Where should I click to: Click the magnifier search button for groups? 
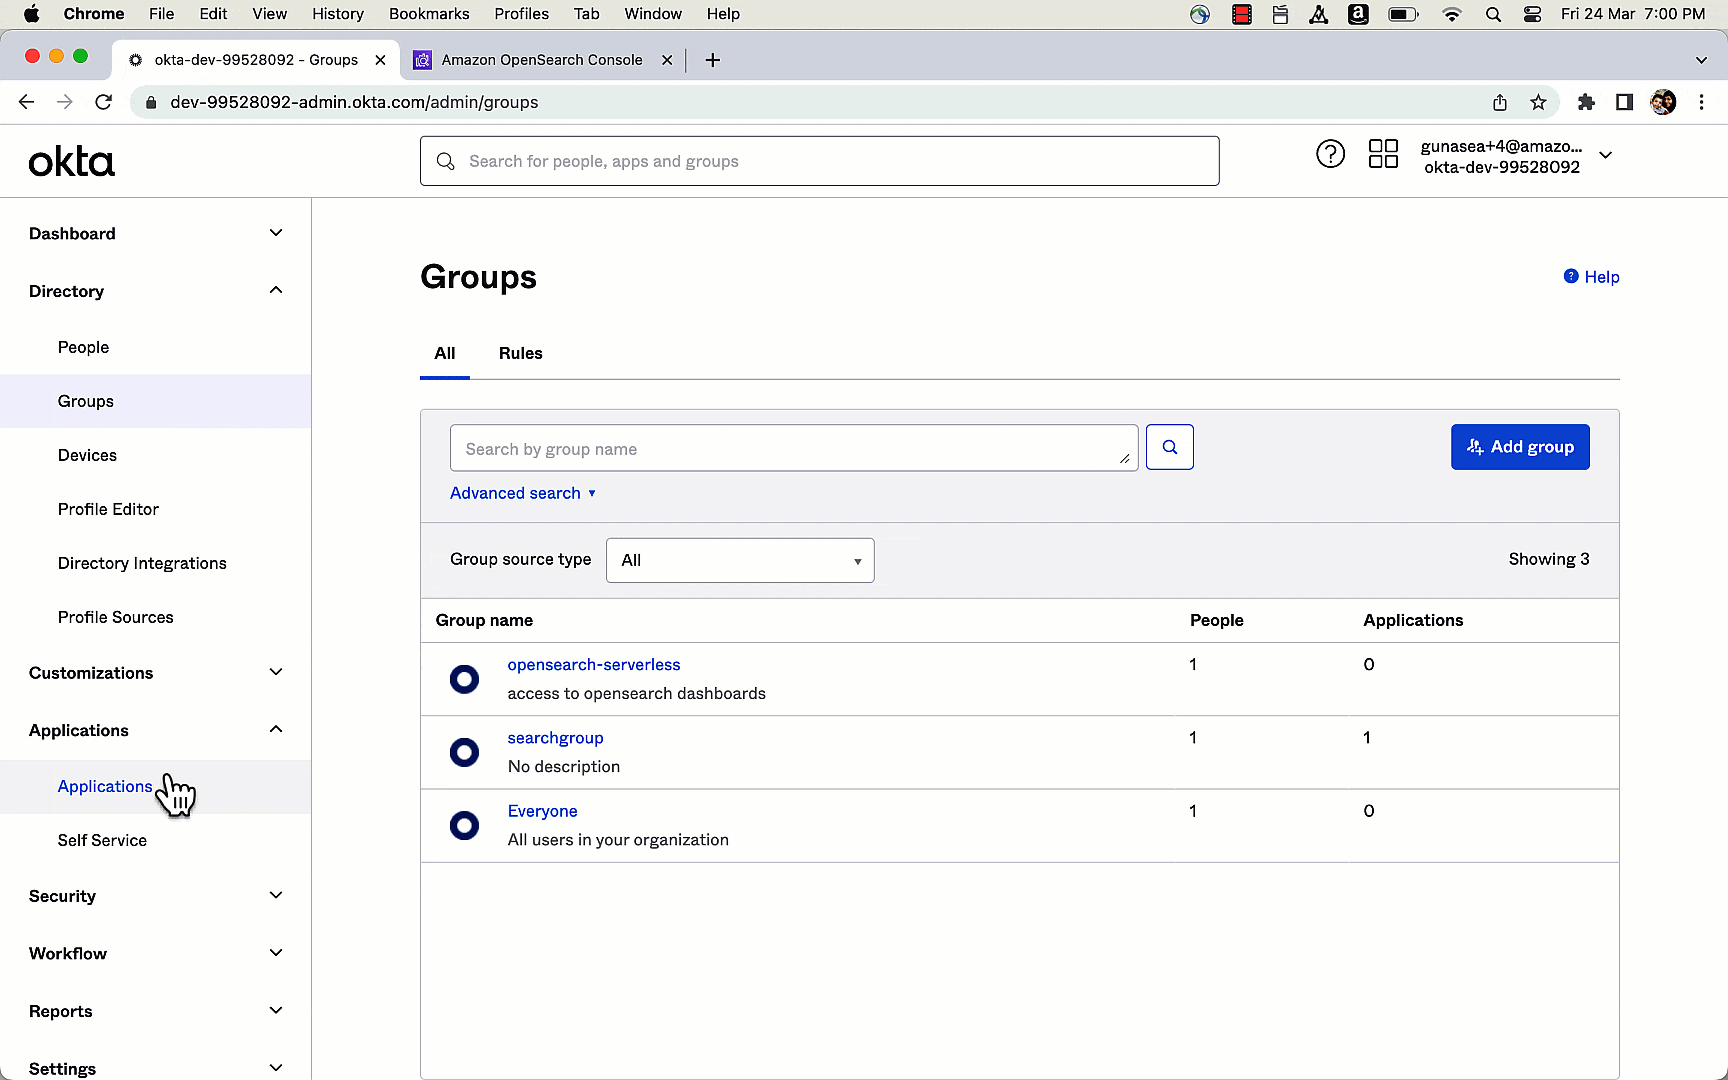(1169, 447)
